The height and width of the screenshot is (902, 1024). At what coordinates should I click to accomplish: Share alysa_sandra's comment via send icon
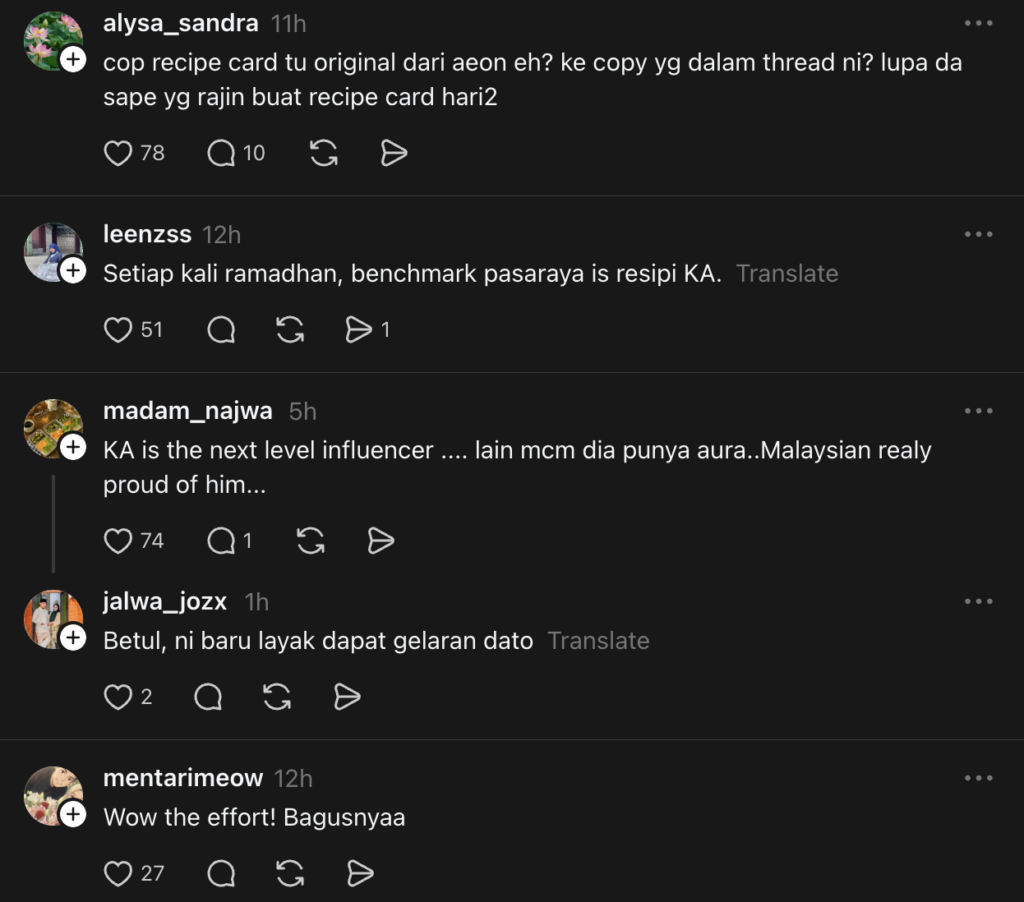[x=394, y=153]
